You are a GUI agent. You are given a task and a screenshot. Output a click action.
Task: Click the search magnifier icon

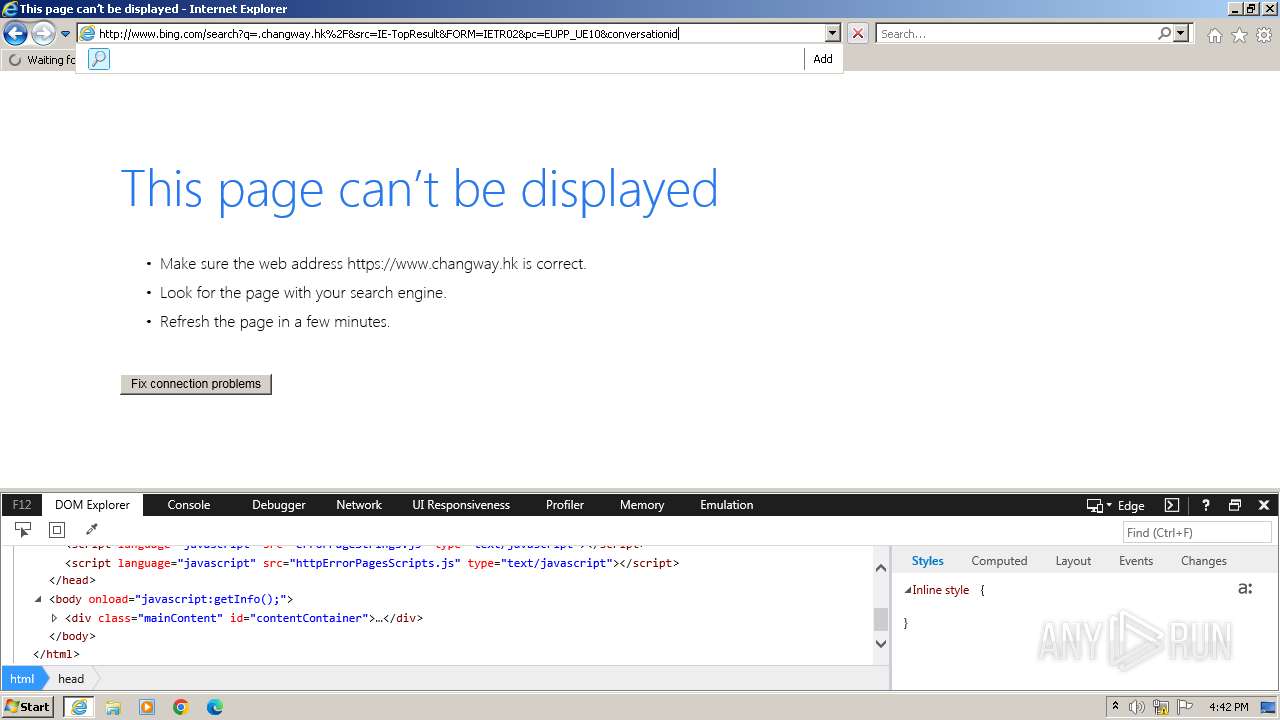1164,34
